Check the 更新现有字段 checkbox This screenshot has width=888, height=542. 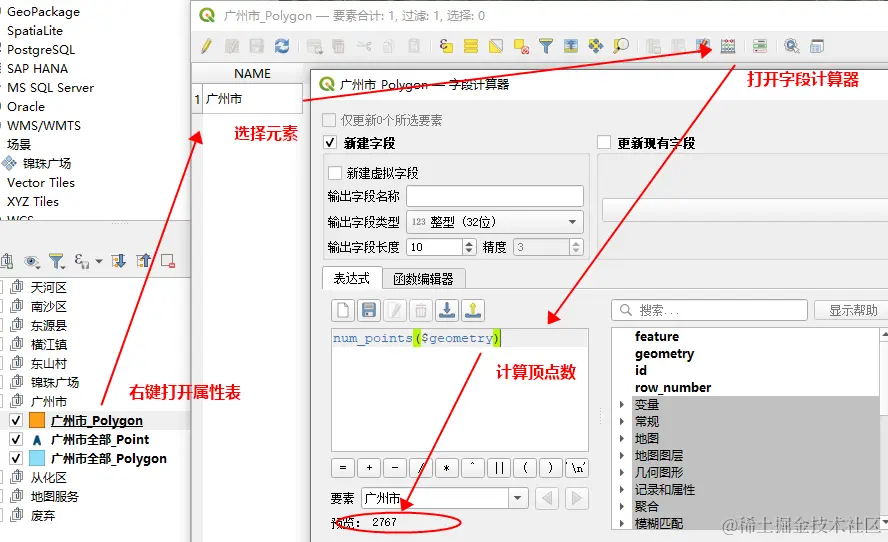604,142
